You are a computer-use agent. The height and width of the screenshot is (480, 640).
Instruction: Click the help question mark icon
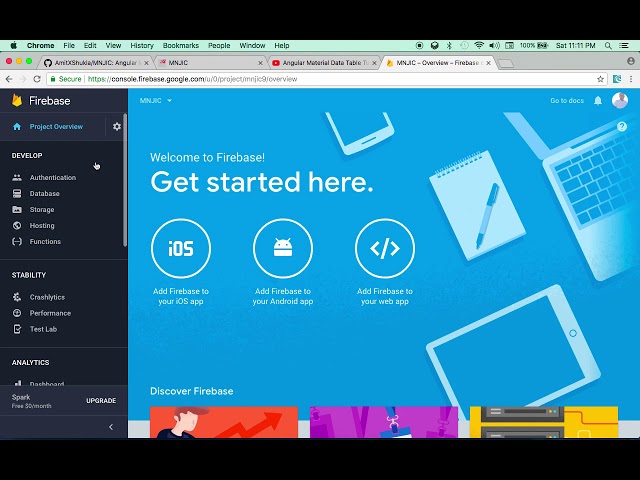point(622,127)
